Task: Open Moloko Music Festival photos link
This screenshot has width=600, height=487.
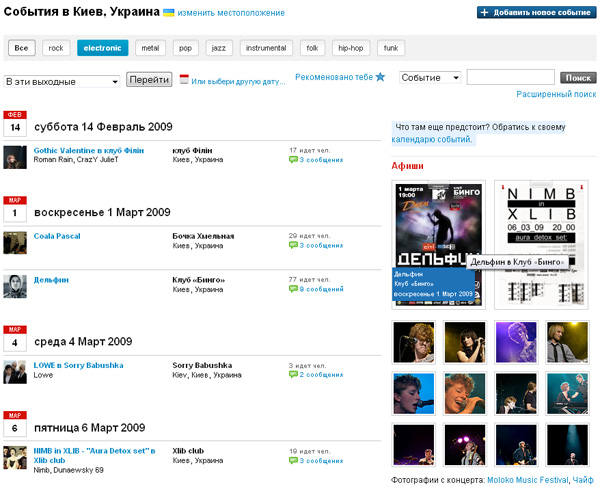Action: point(528,480)
